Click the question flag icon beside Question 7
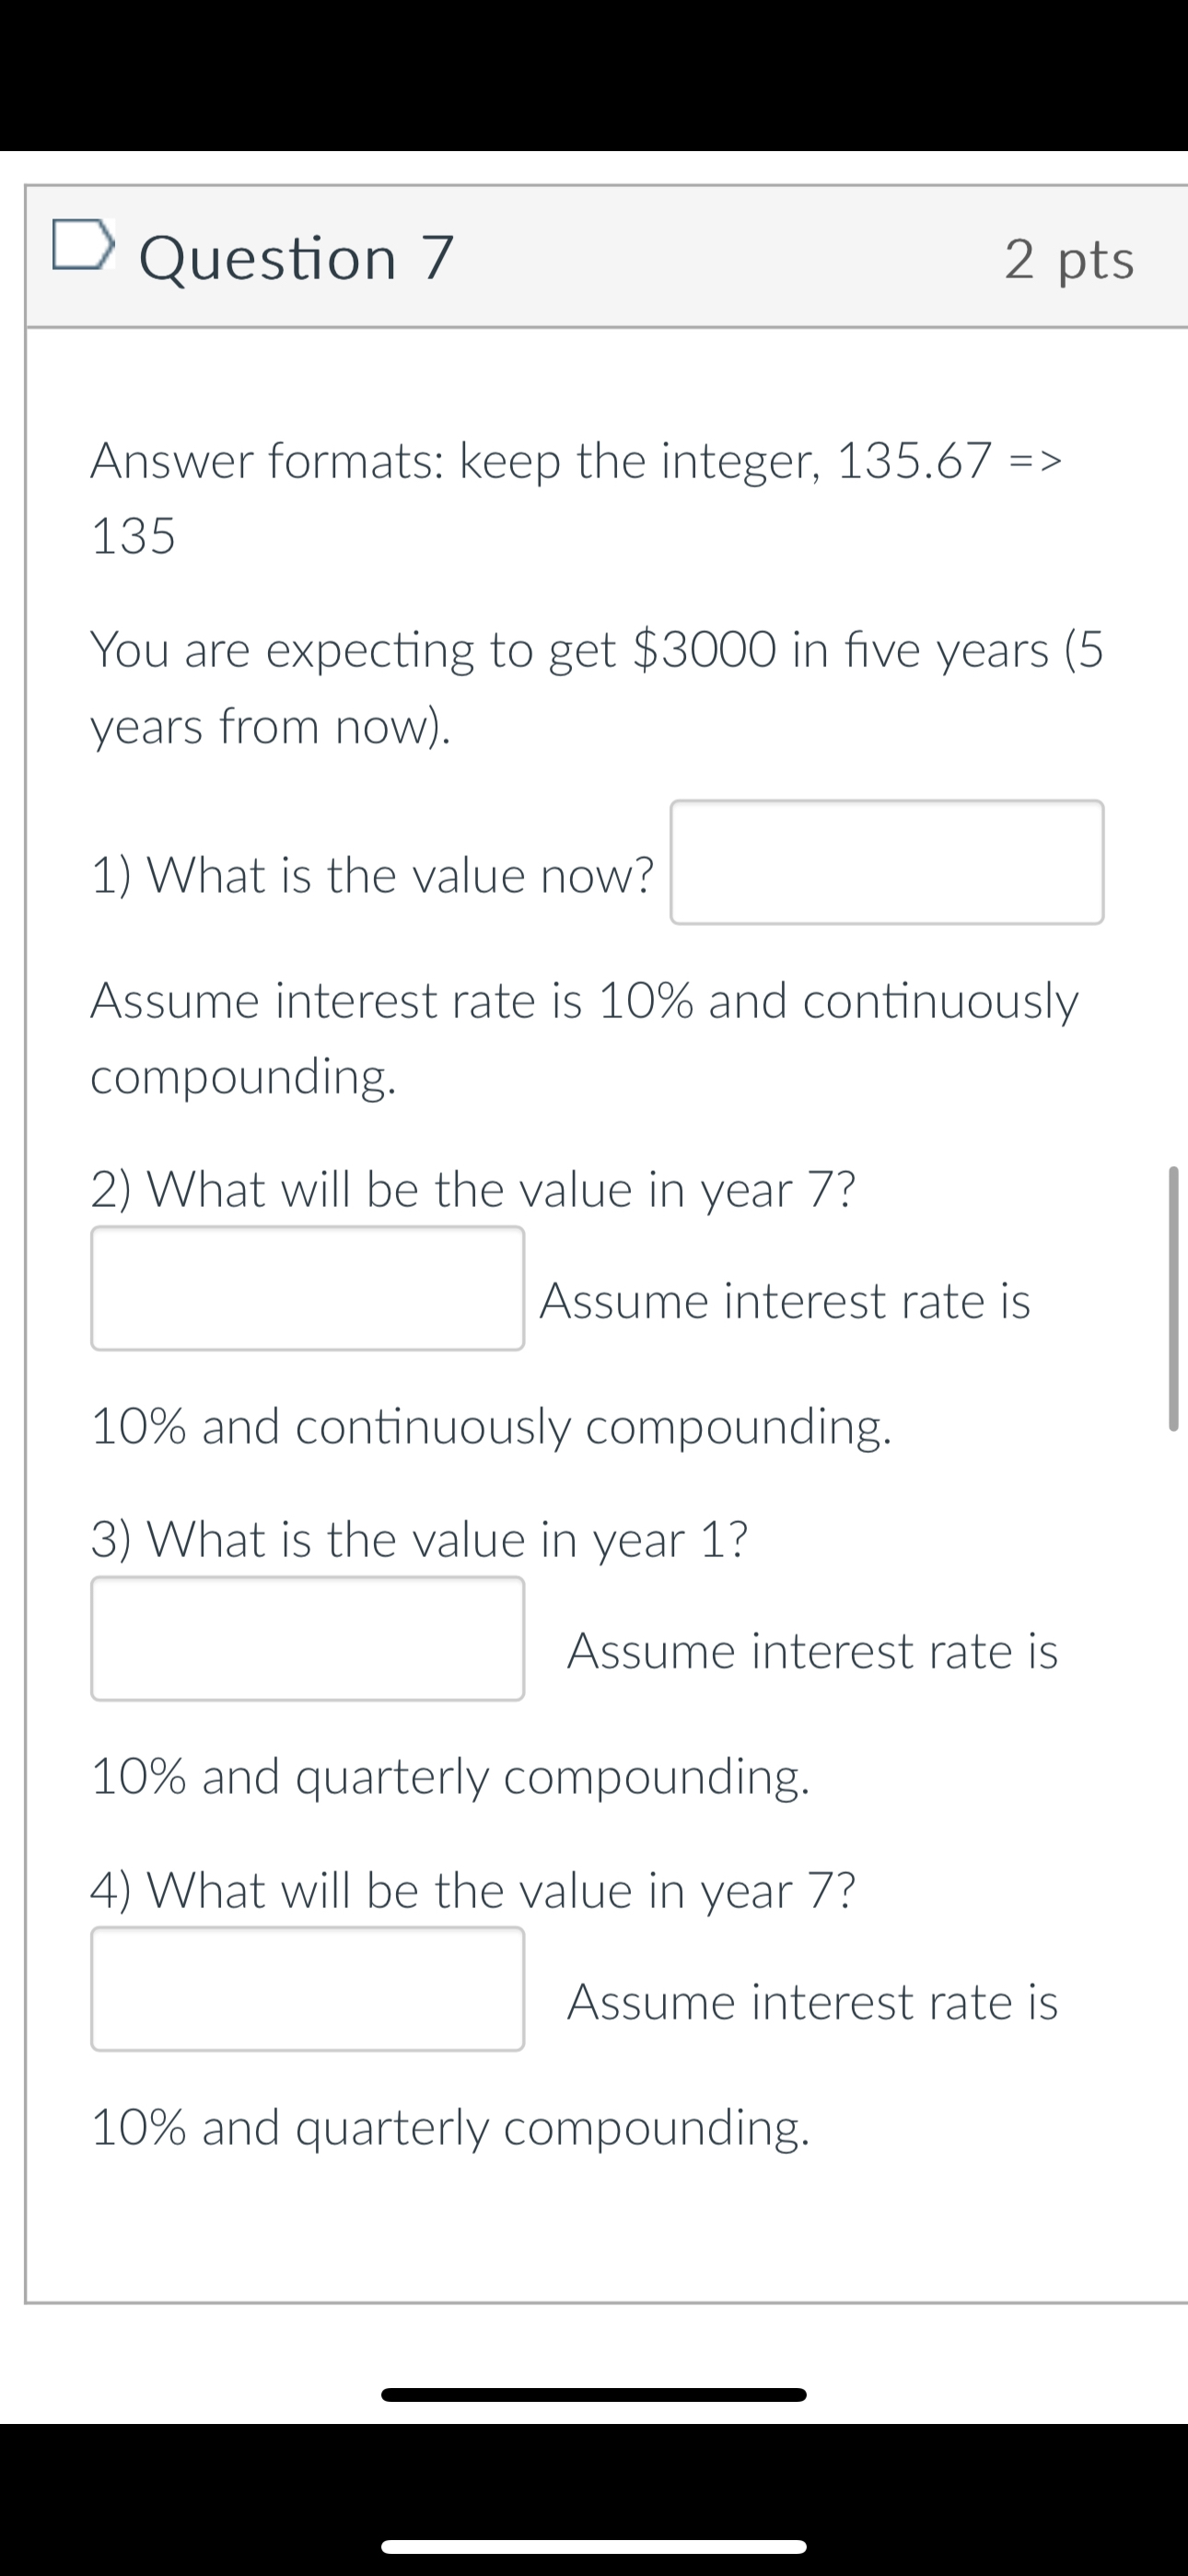The width and height of the screenshot is (1188, 2576). click(x=85, y=245)
